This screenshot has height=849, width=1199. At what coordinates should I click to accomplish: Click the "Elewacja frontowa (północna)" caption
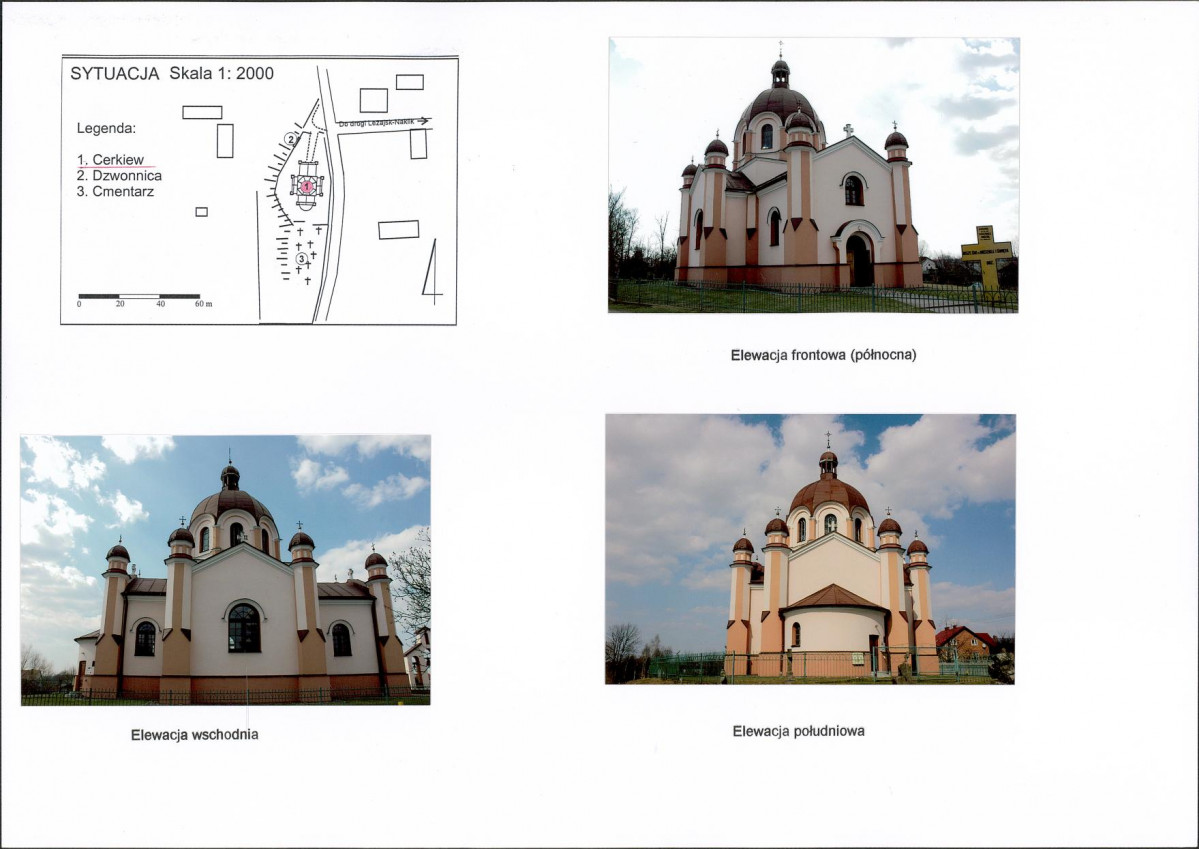click(824, 355)
